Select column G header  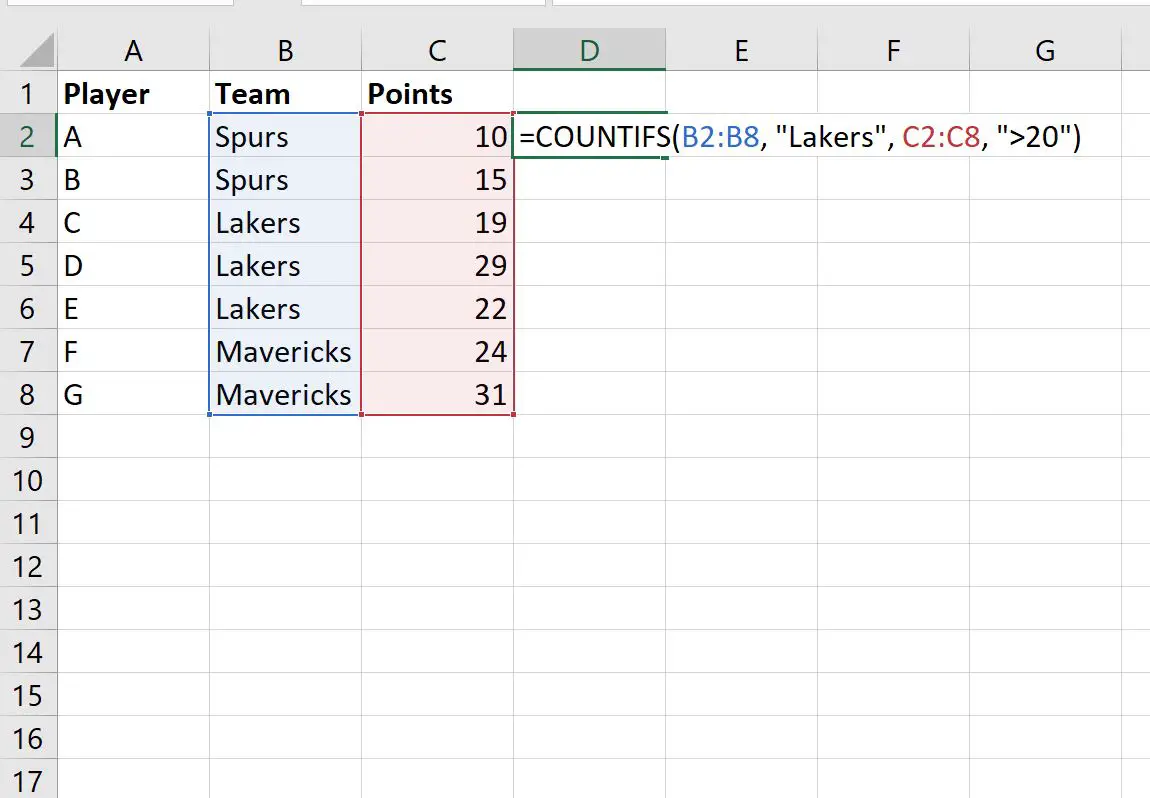point(1045,51)
